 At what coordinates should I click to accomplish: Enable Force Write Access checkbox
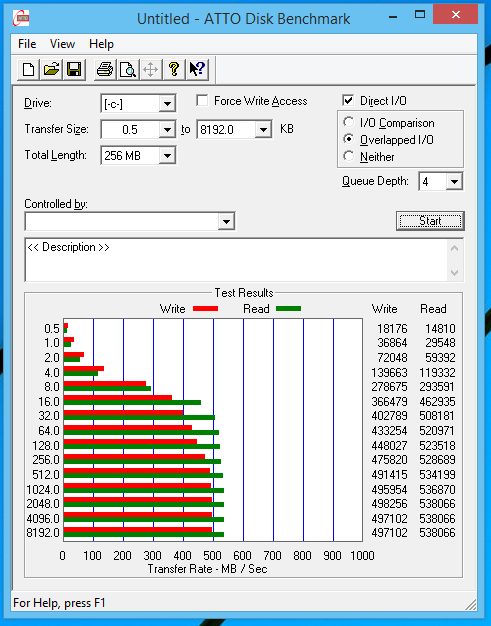coord(202,101)
